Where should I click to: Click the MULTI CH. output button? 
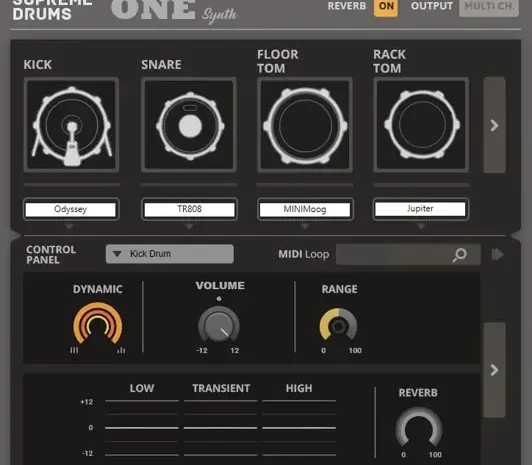tap(489, 6)
